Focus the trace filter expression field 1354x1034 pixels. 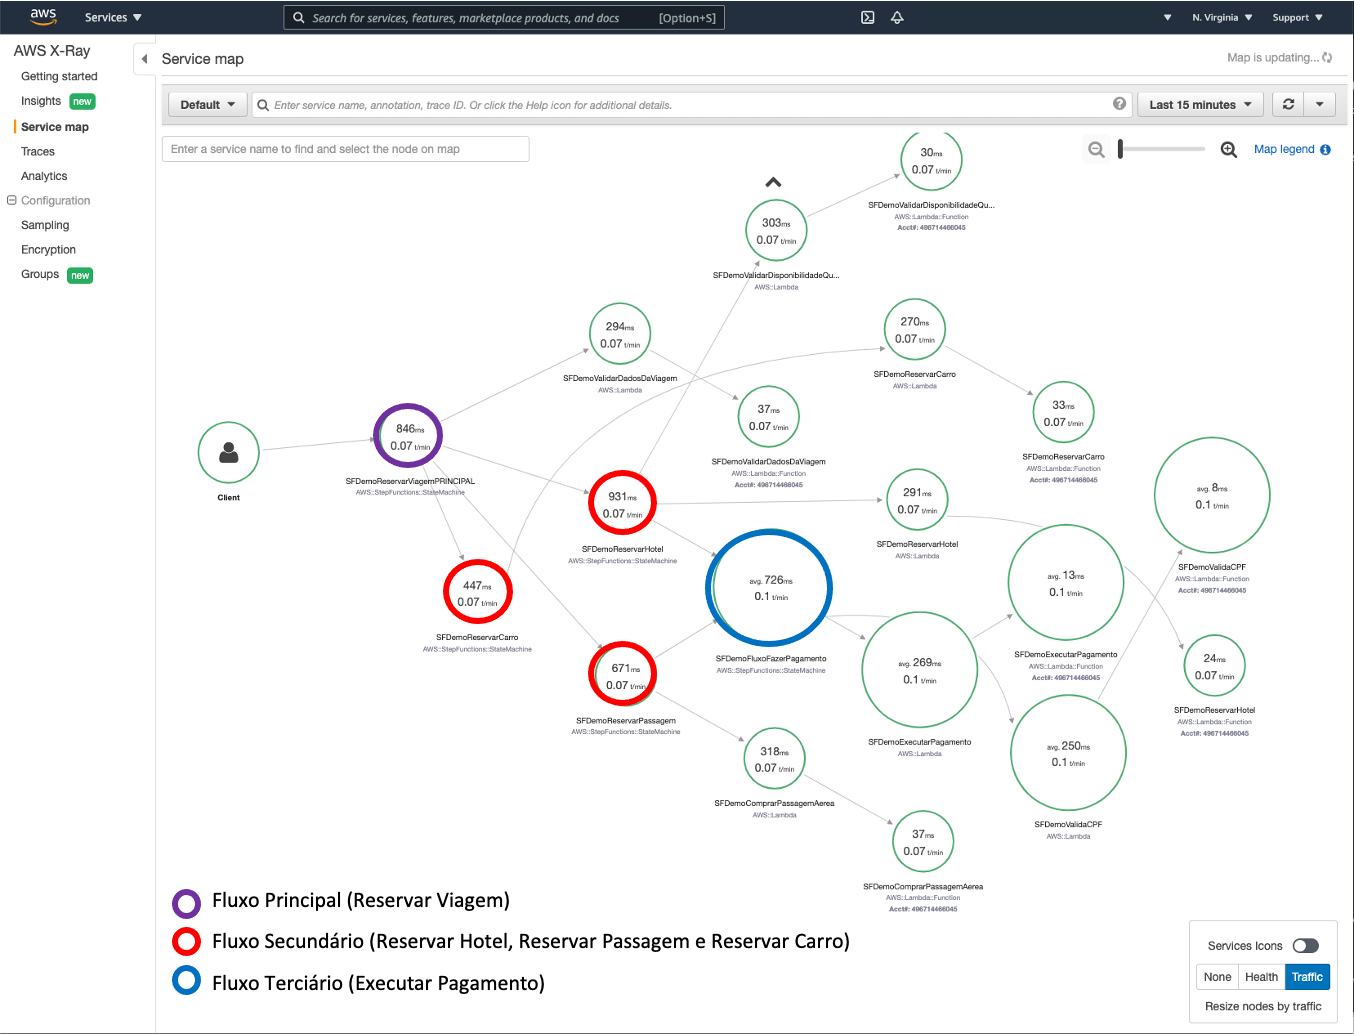point(690,105)
